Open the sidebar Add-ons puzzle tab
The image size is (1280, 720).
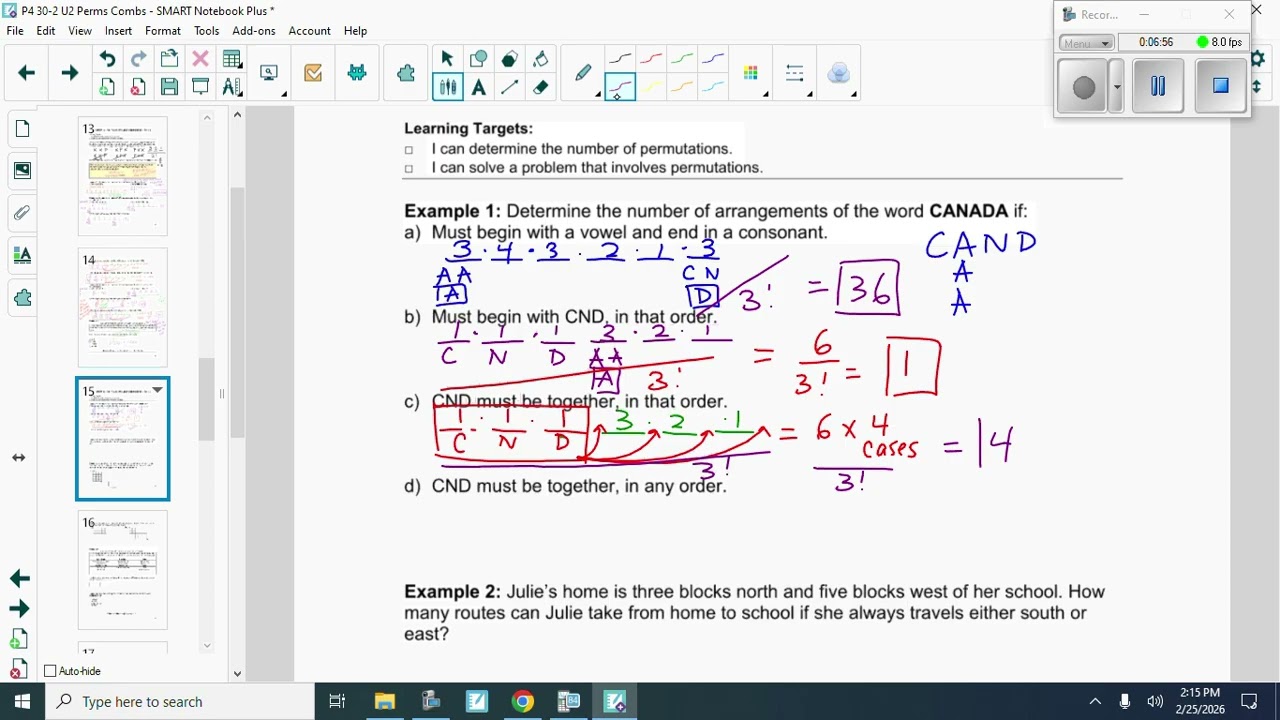coord(22,298)
